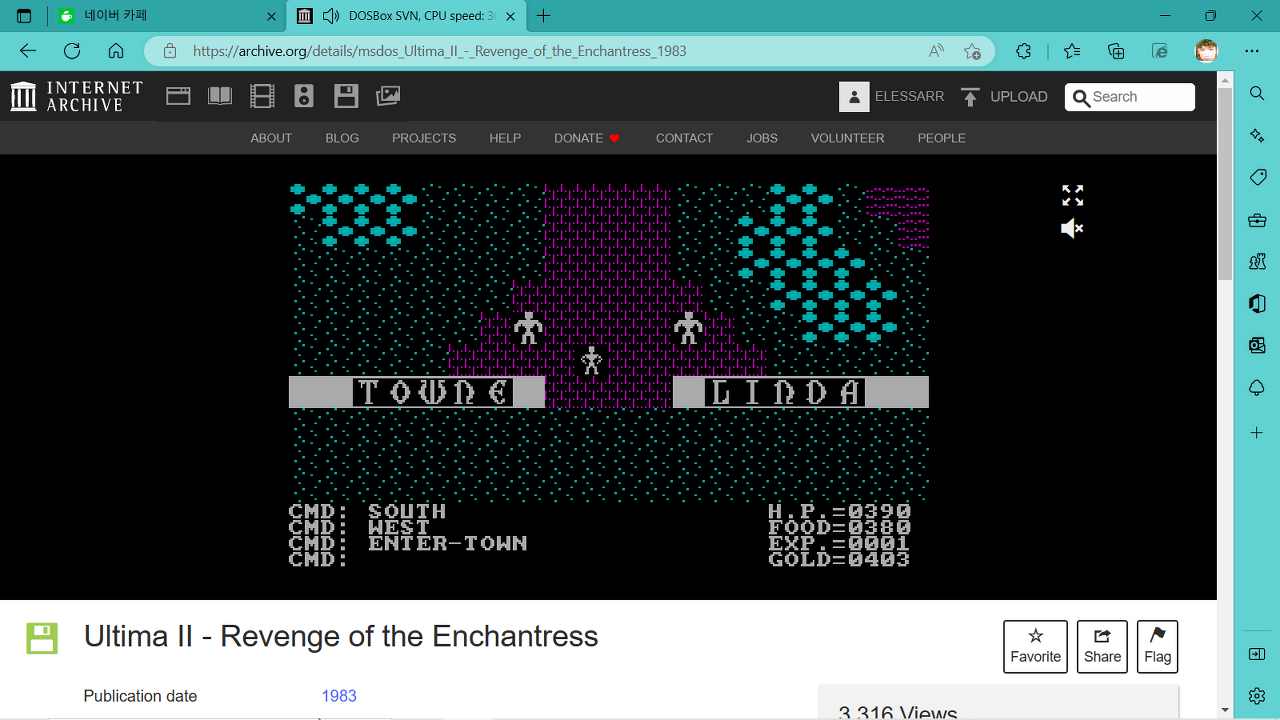This screenshot has width=1280, height=720.
Task: Select the DOSBox SVN browser tab
Action: (405, 16)
